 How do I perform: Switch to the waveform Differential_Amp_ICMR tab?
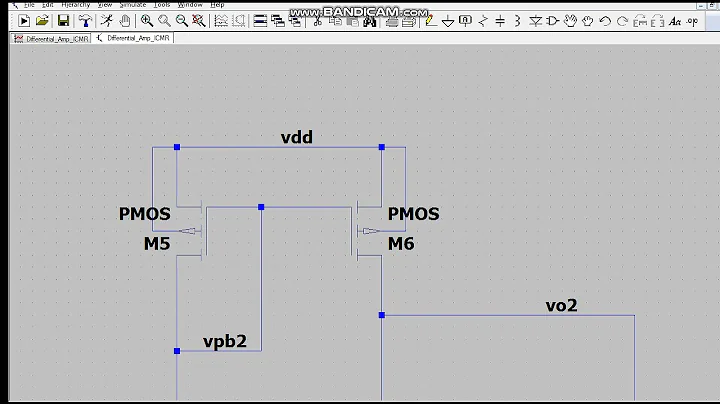[x=51, y=39]
